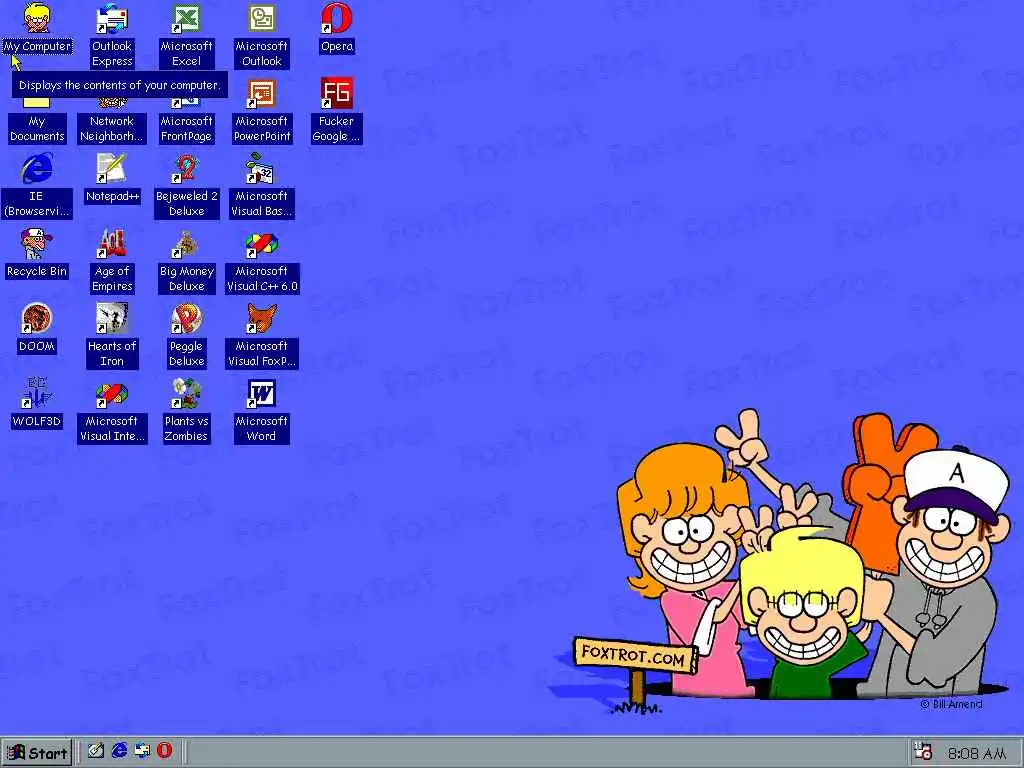Select the red FG shortcut icon
The image size is (1024, 768).
click(336, 93)
